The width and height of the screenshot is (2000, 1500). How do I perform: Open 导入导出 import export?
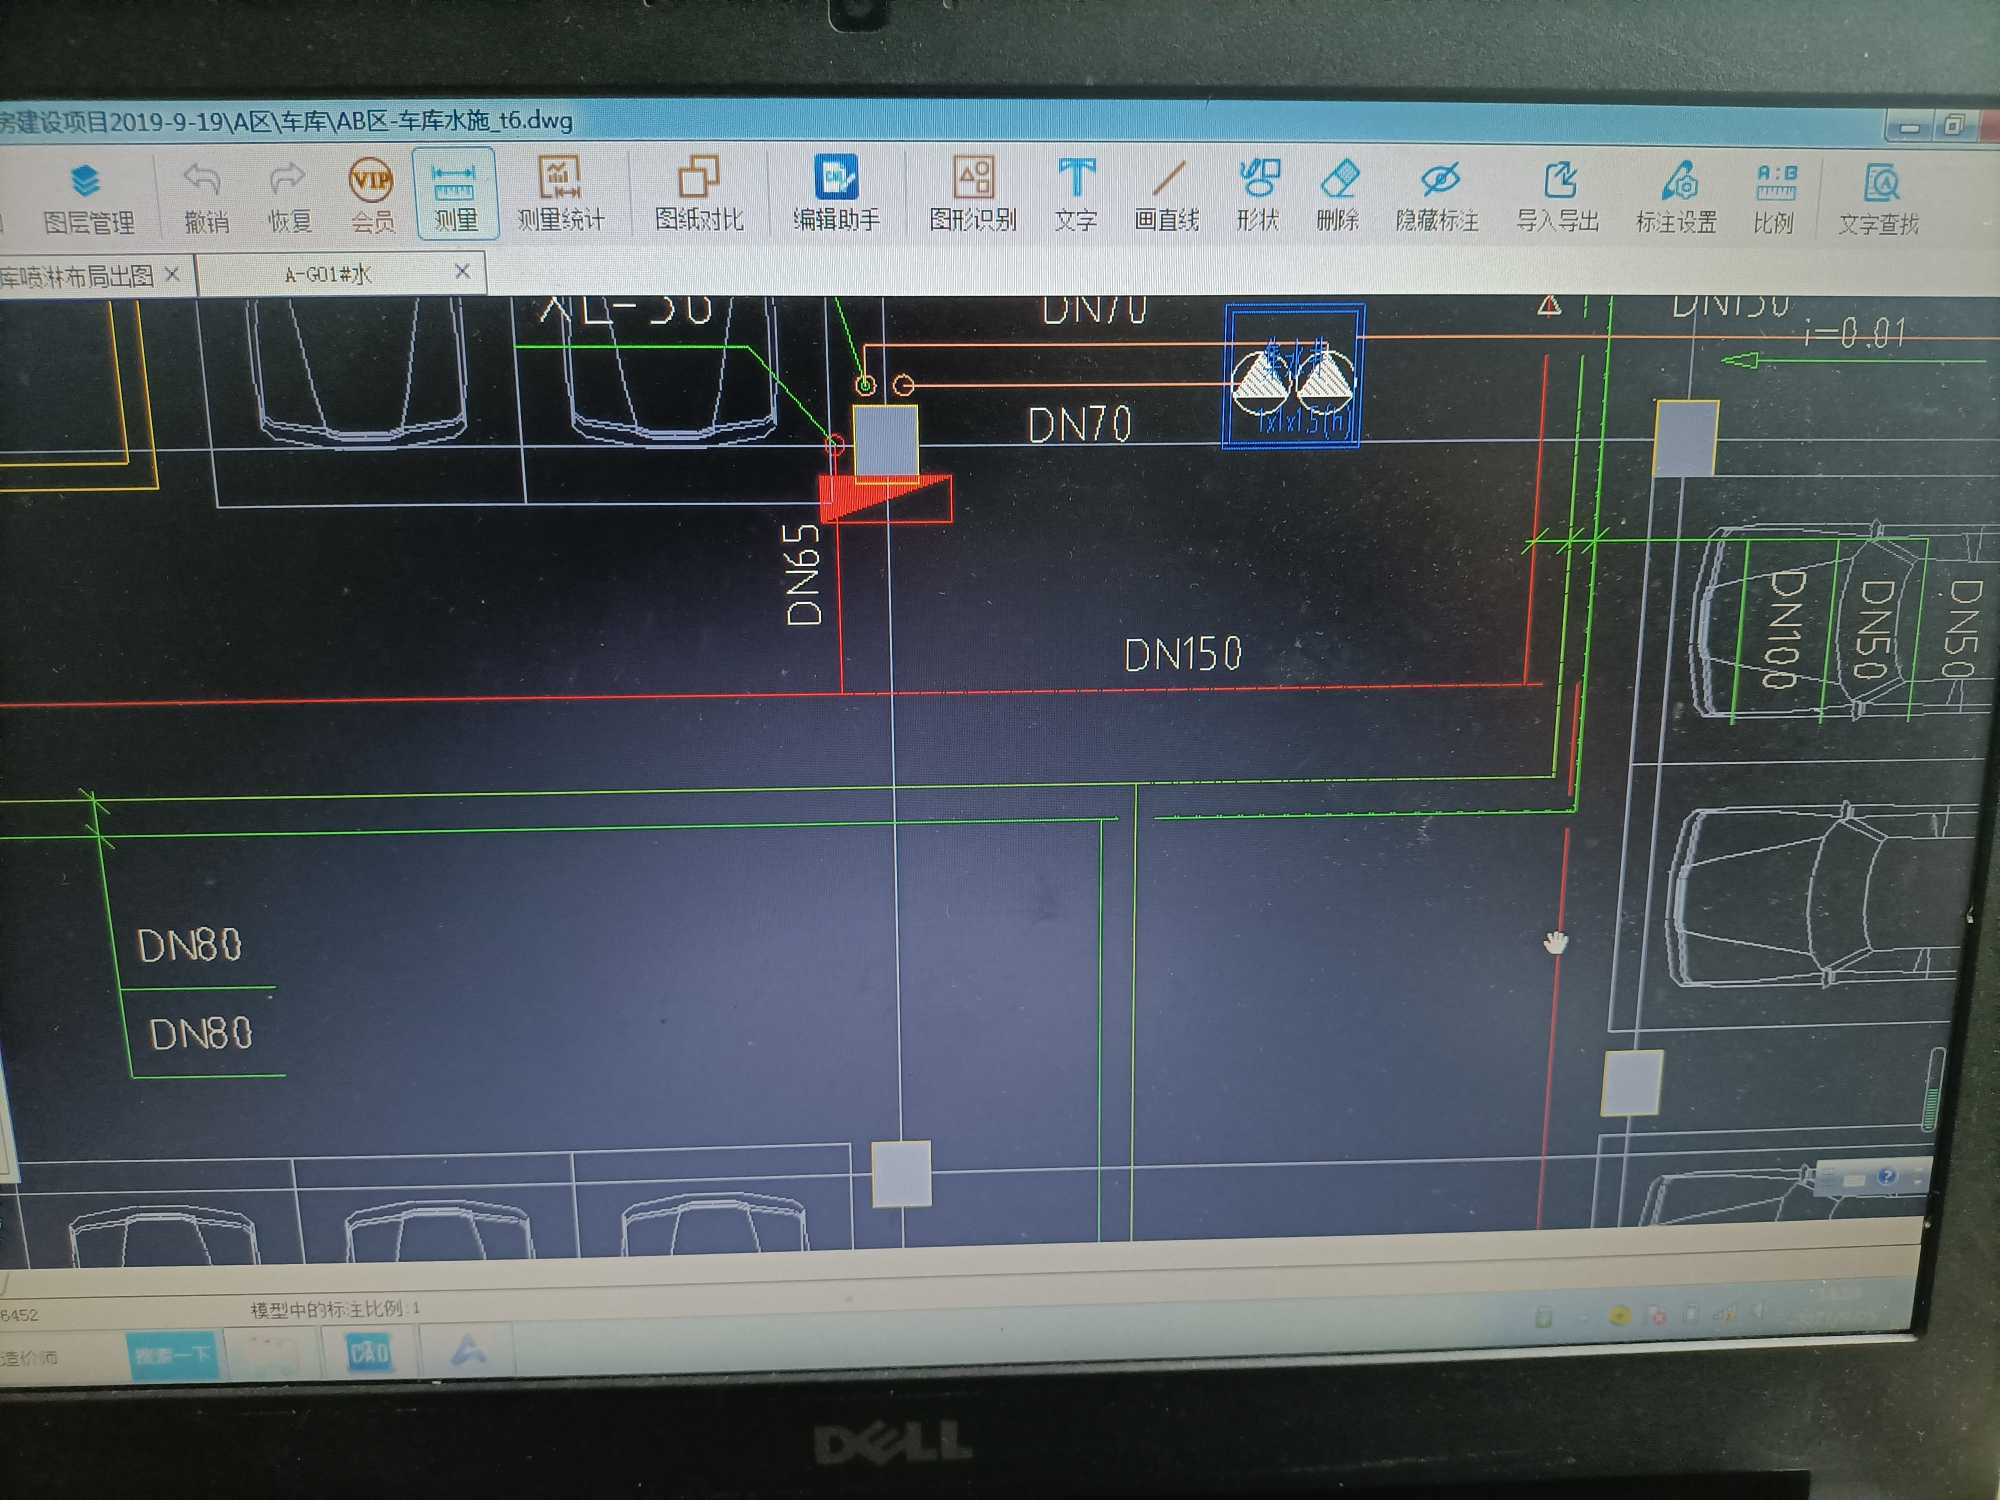coord(1558,196)
